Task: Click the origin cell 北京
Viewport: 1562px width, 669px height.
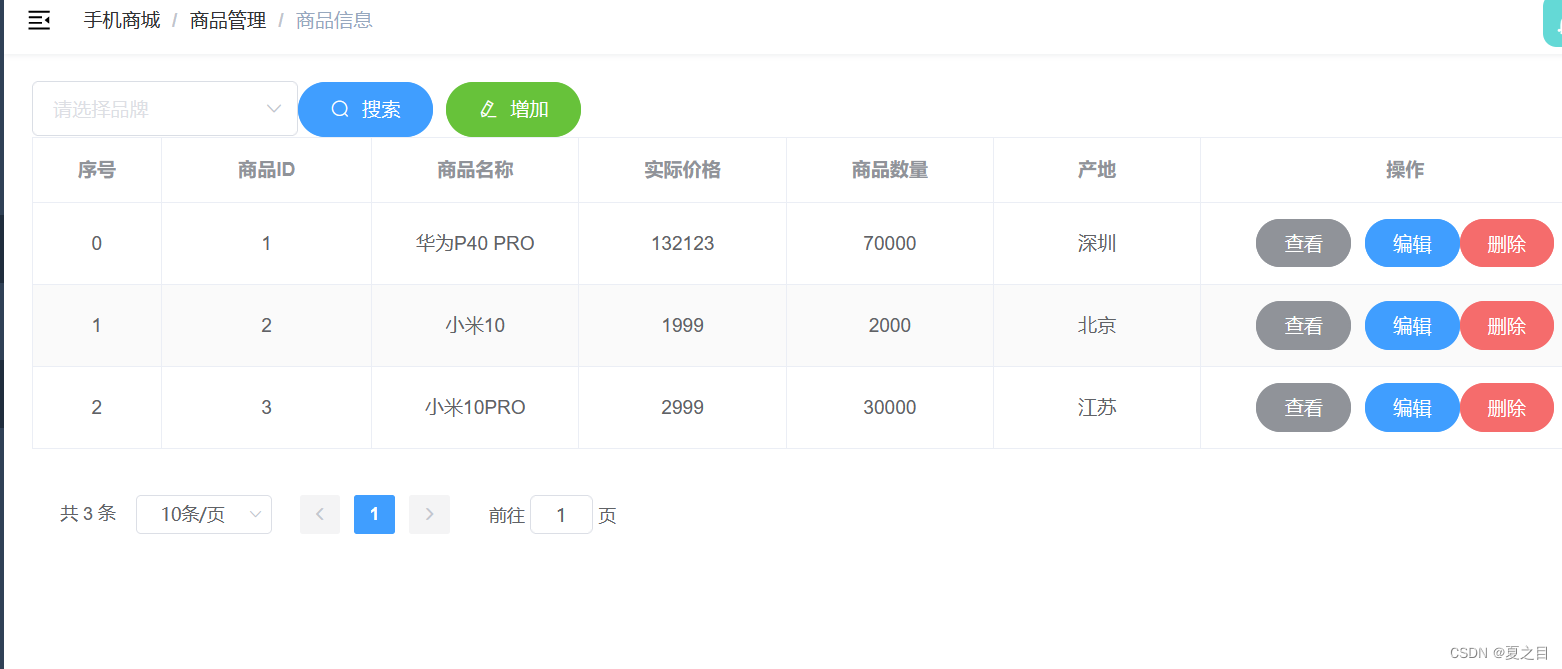Action: pos(1097,325)
